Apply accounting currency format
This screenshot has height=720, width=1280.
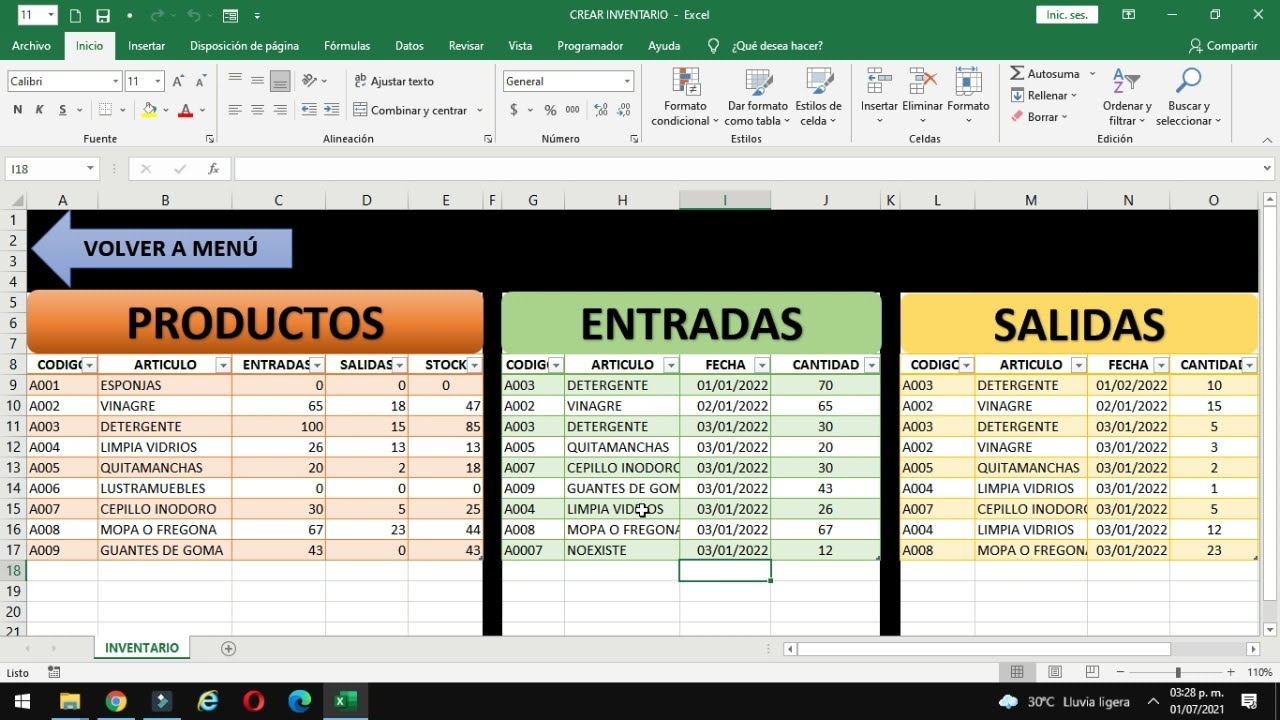click(x=514, y=110)
